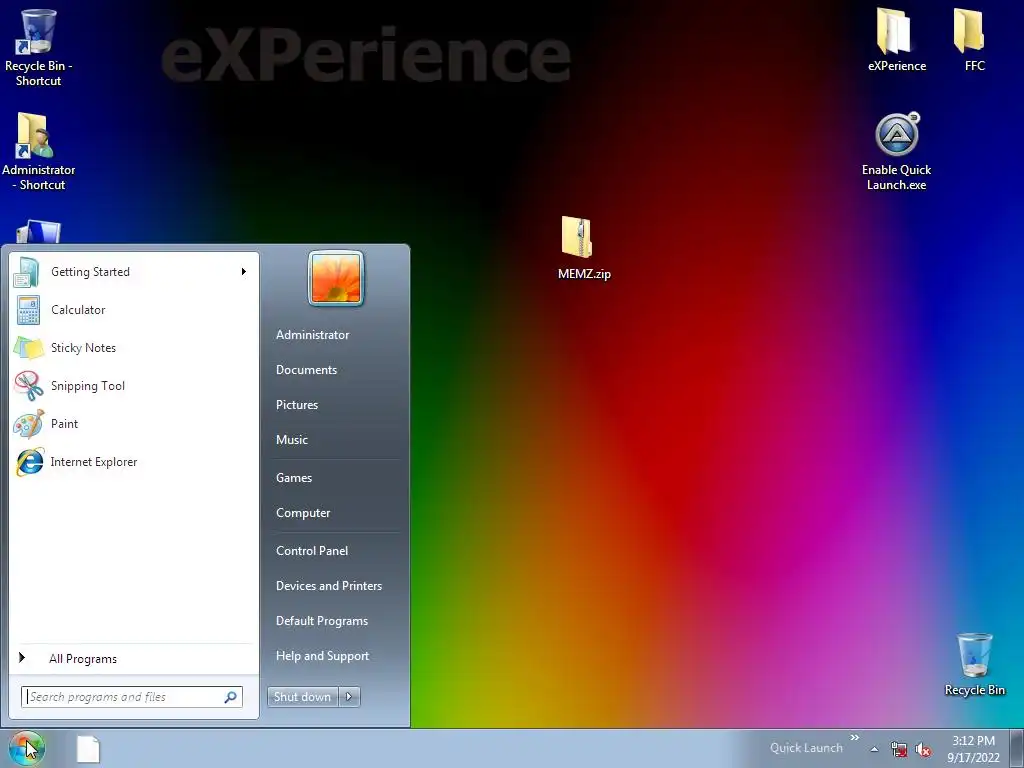
Task: Select Enable Quick Launch.exe desktop icon
Action: (x=897, y=152)
